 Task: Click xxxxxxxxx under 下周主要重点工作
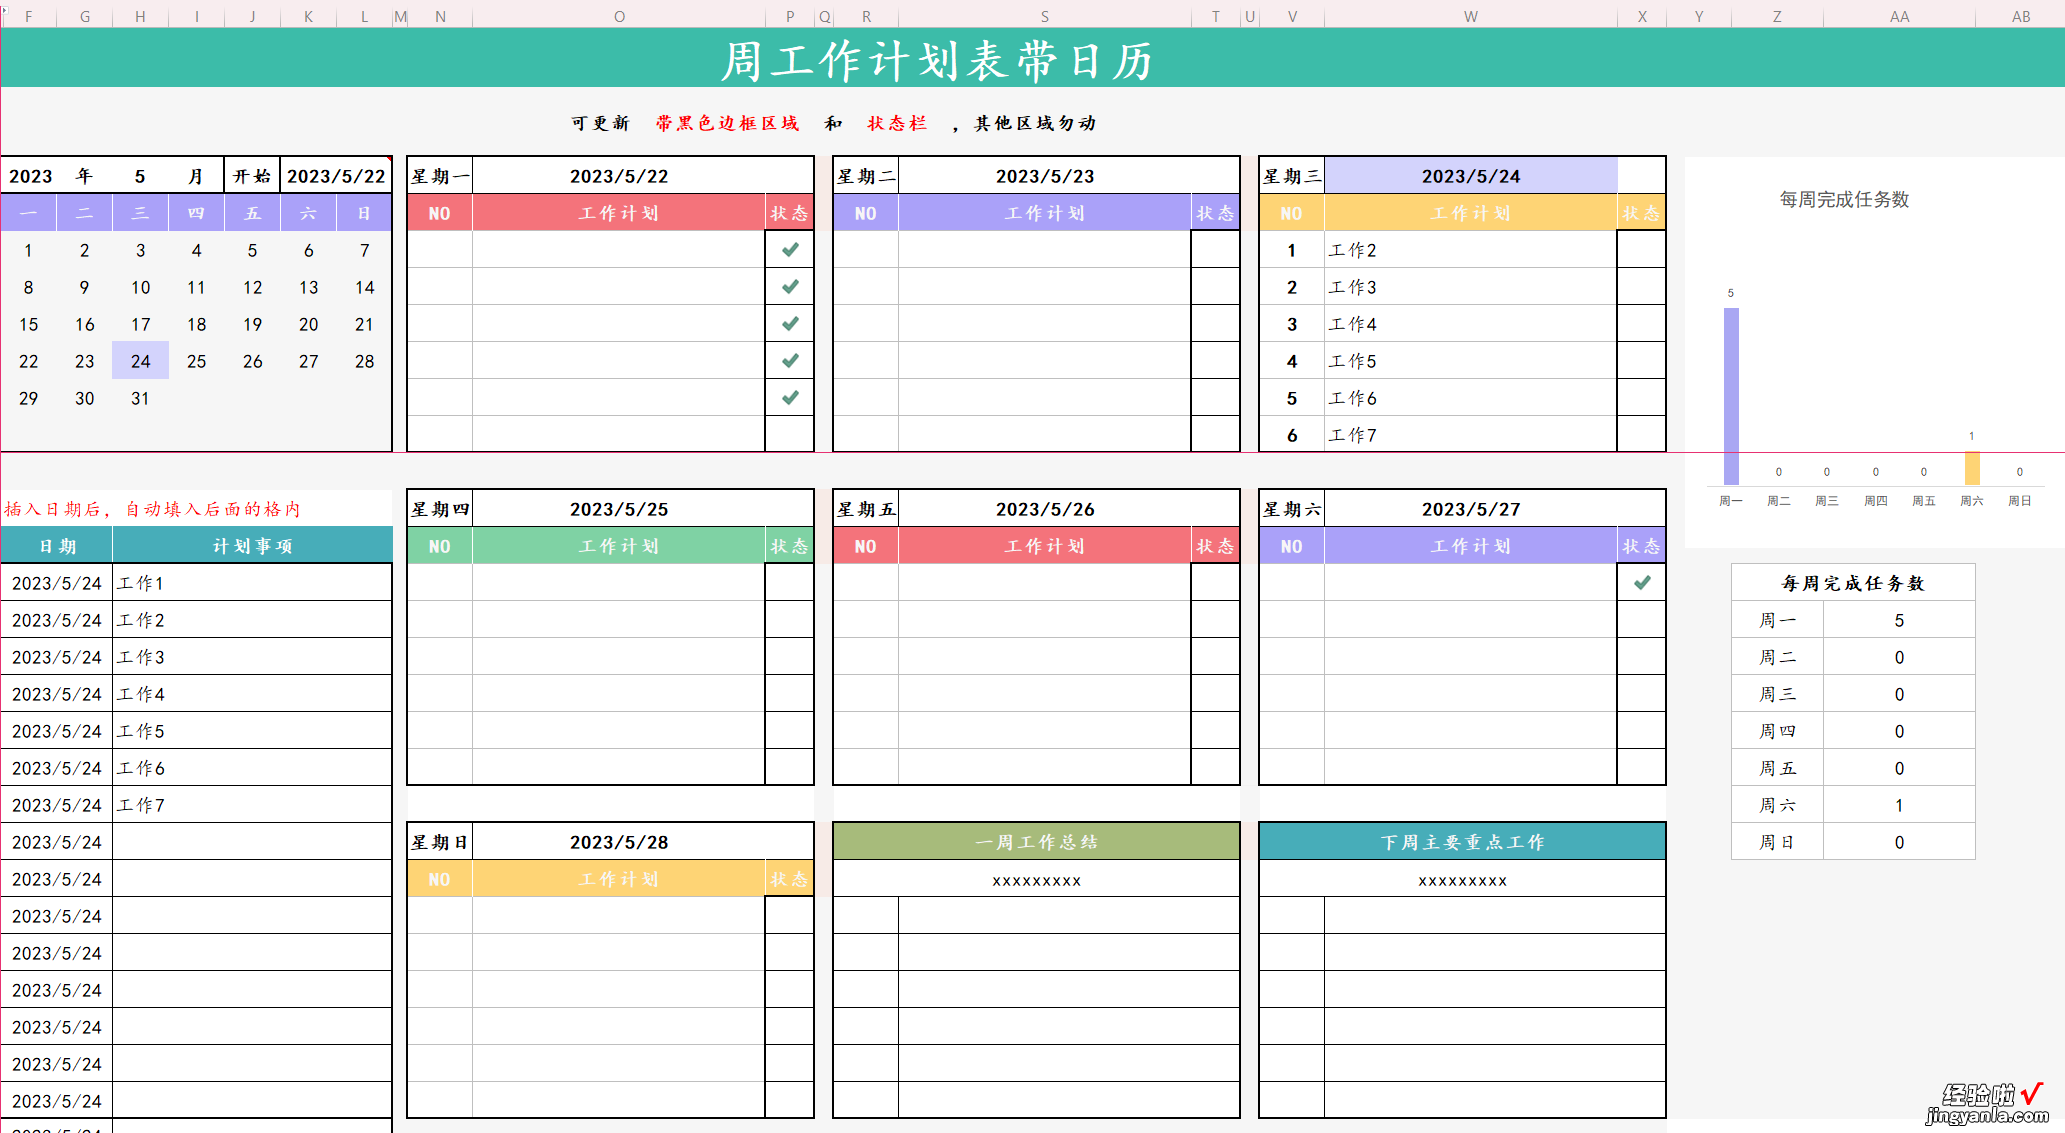click(1462, 881)
